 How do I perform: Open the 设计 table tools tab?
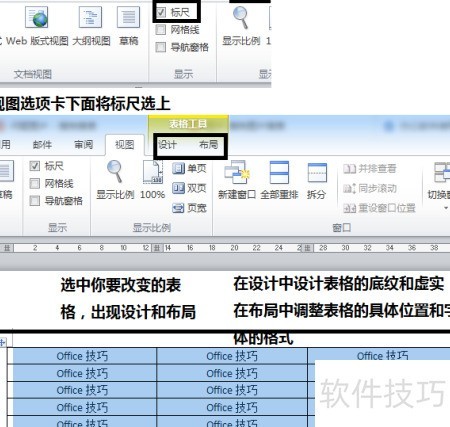click(x=167, y=145)
